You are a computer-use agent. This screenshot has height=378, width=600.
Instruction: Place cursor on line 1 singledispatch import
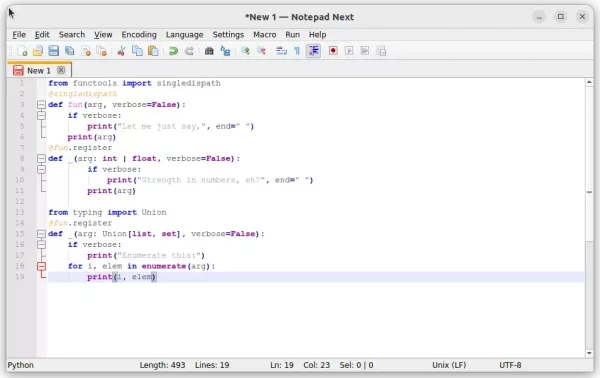pyautogui.click(x=134, y=83)
